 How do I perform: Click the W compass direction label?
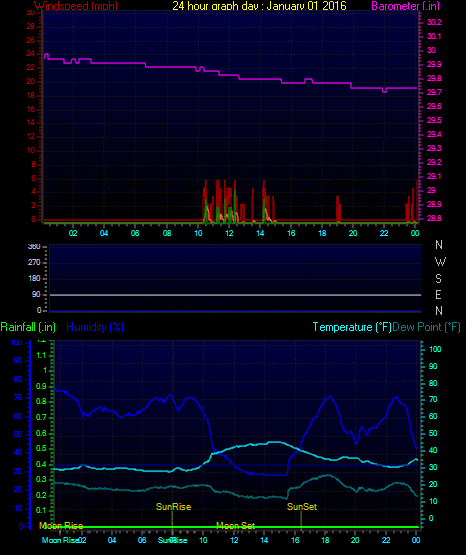tap(440, 262)
